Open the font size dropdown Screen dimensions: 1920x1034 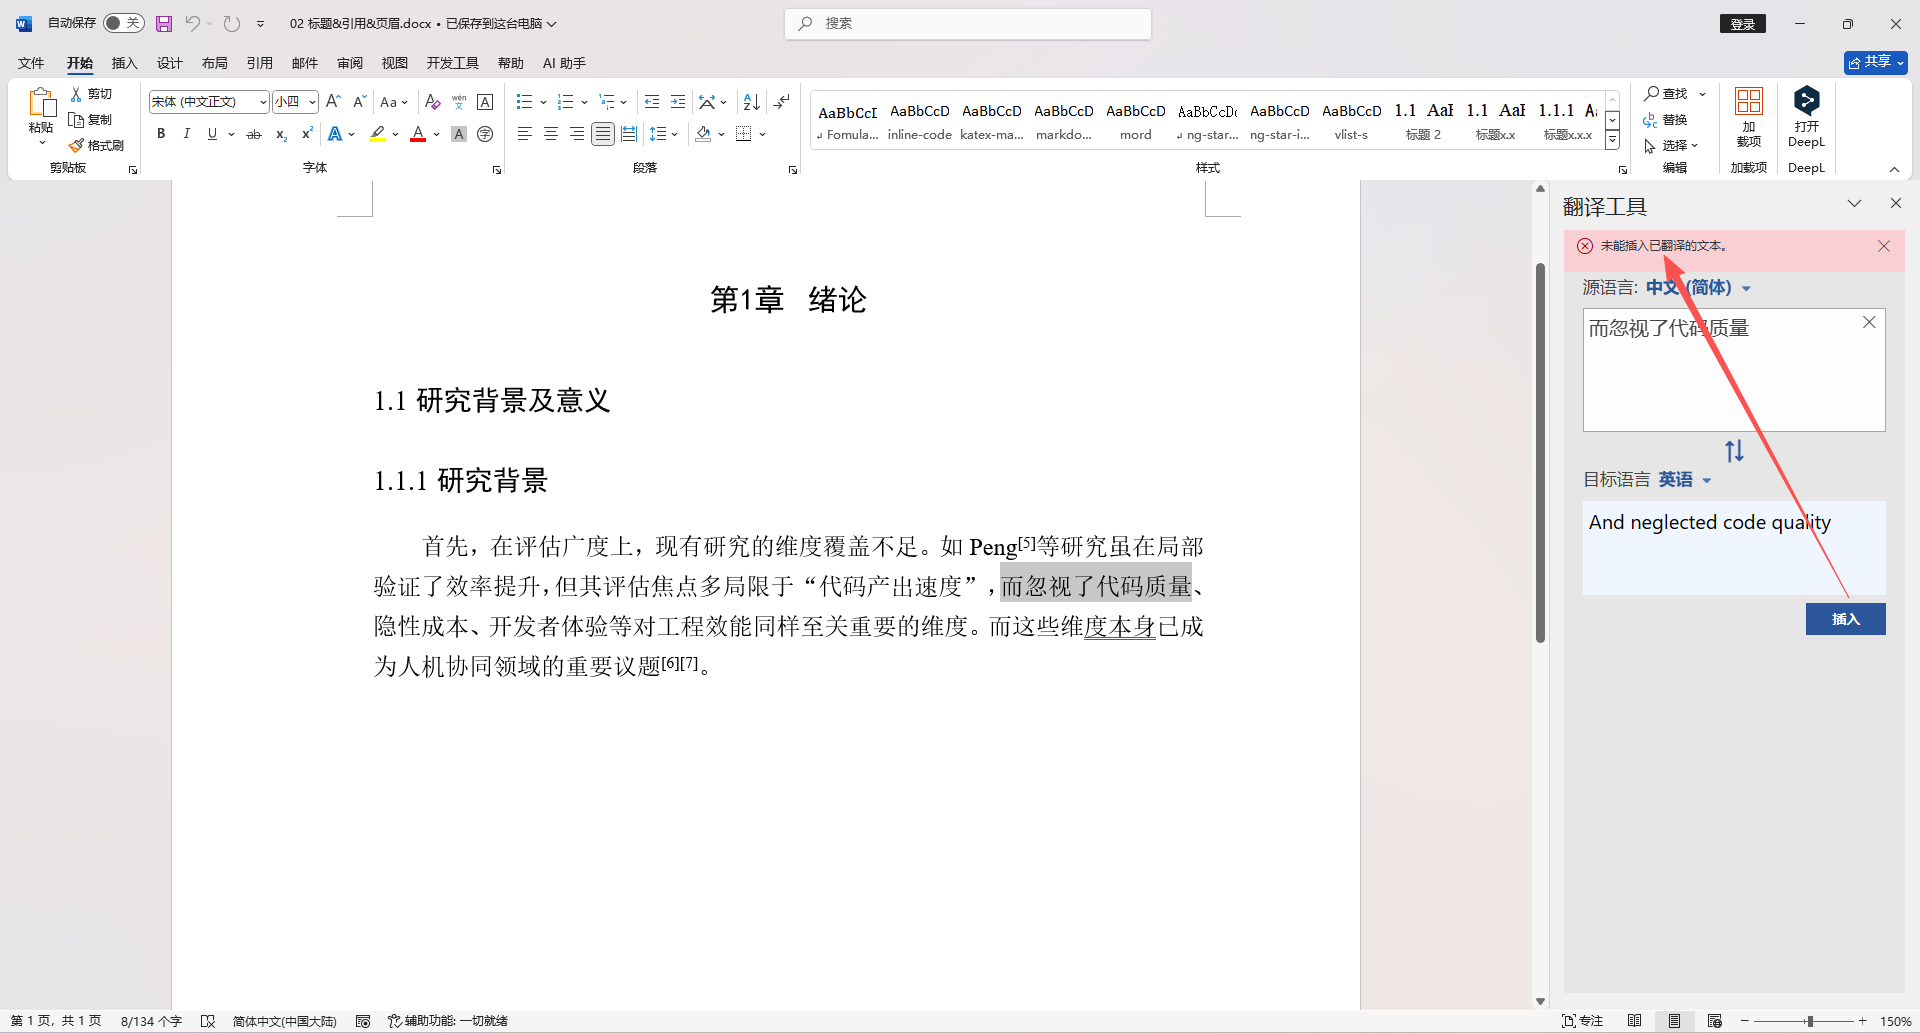tap(312, 102)
